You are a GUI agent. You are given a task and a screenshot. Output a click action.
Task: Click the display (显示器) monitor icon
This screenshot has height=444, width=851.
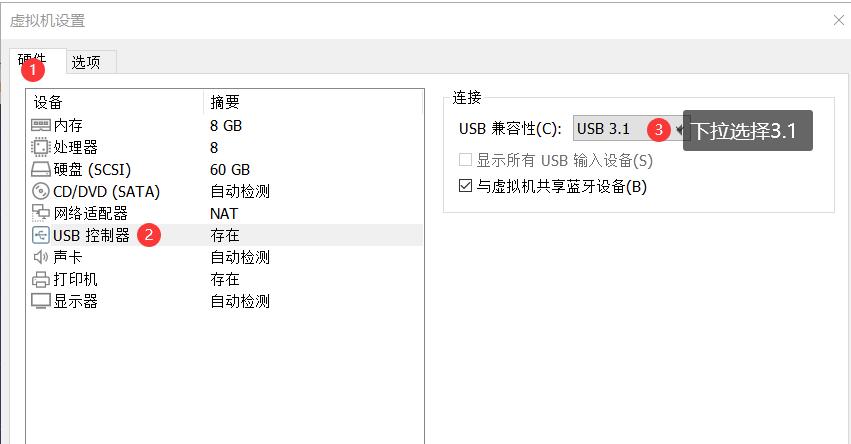point(41,301)
